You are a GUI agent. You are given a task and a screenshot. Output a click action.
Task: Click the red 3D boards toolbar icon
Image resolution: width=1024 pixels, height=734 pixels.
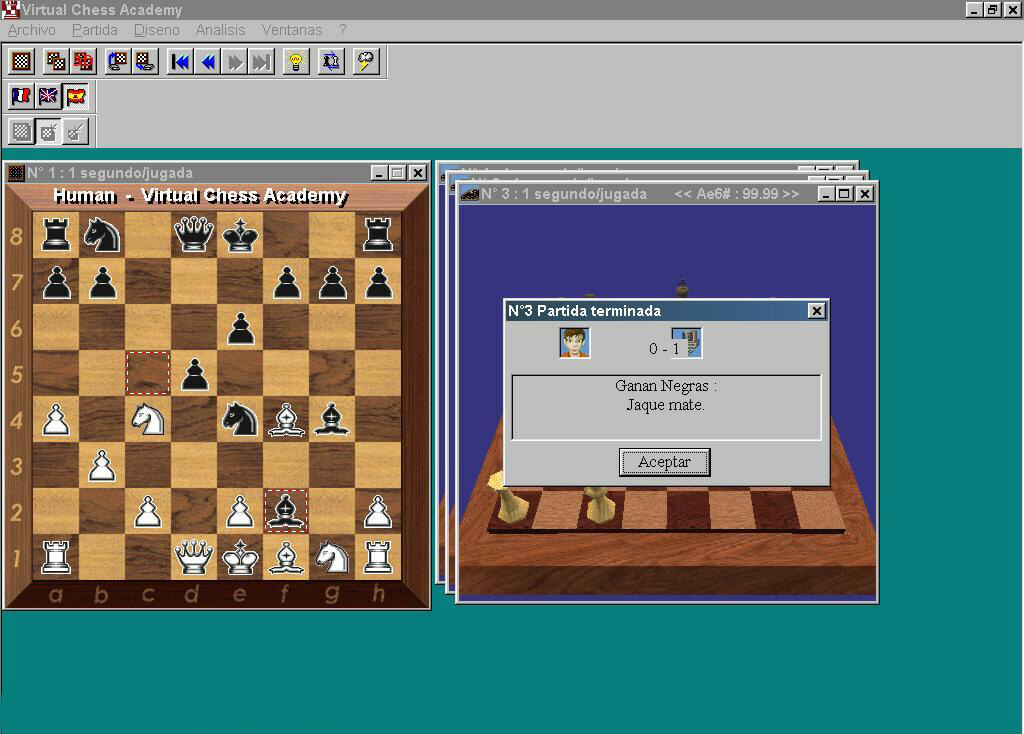83,62
